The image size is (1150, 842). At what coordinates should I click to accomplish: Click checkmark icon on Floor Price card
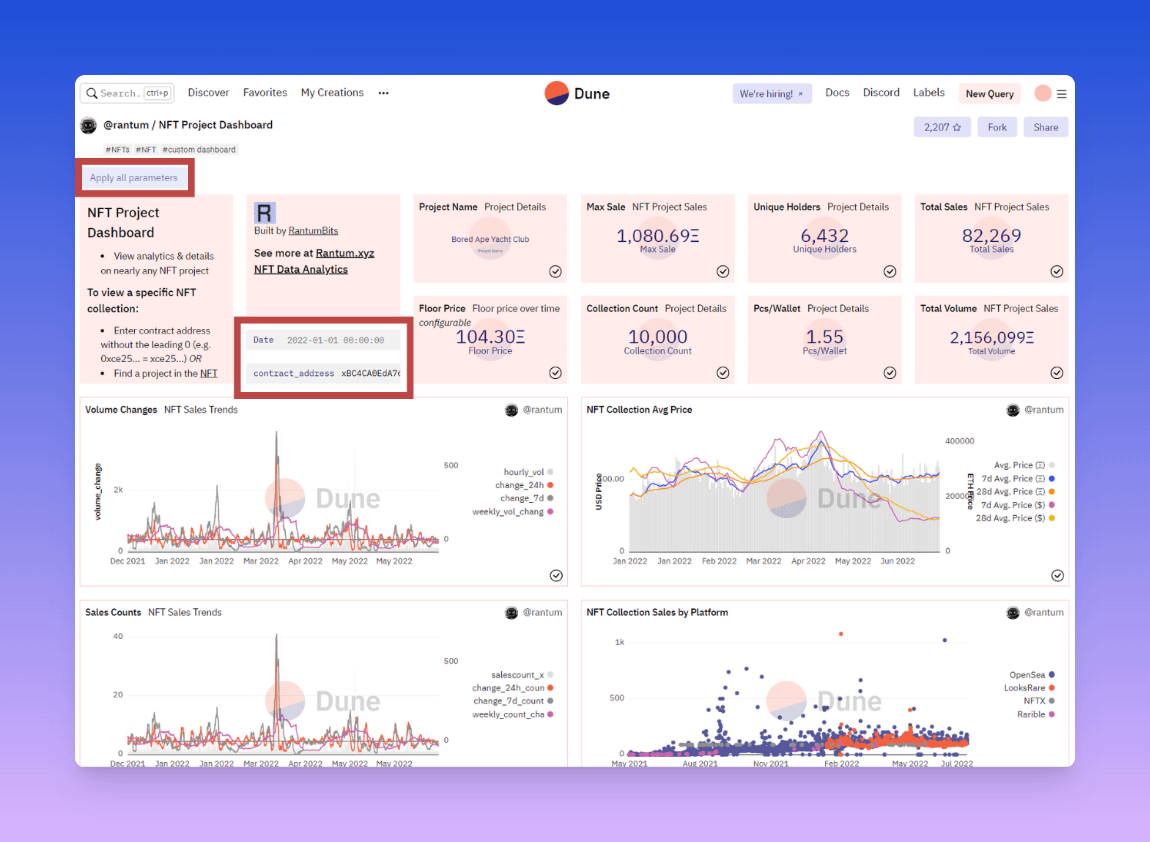(555, 373)
